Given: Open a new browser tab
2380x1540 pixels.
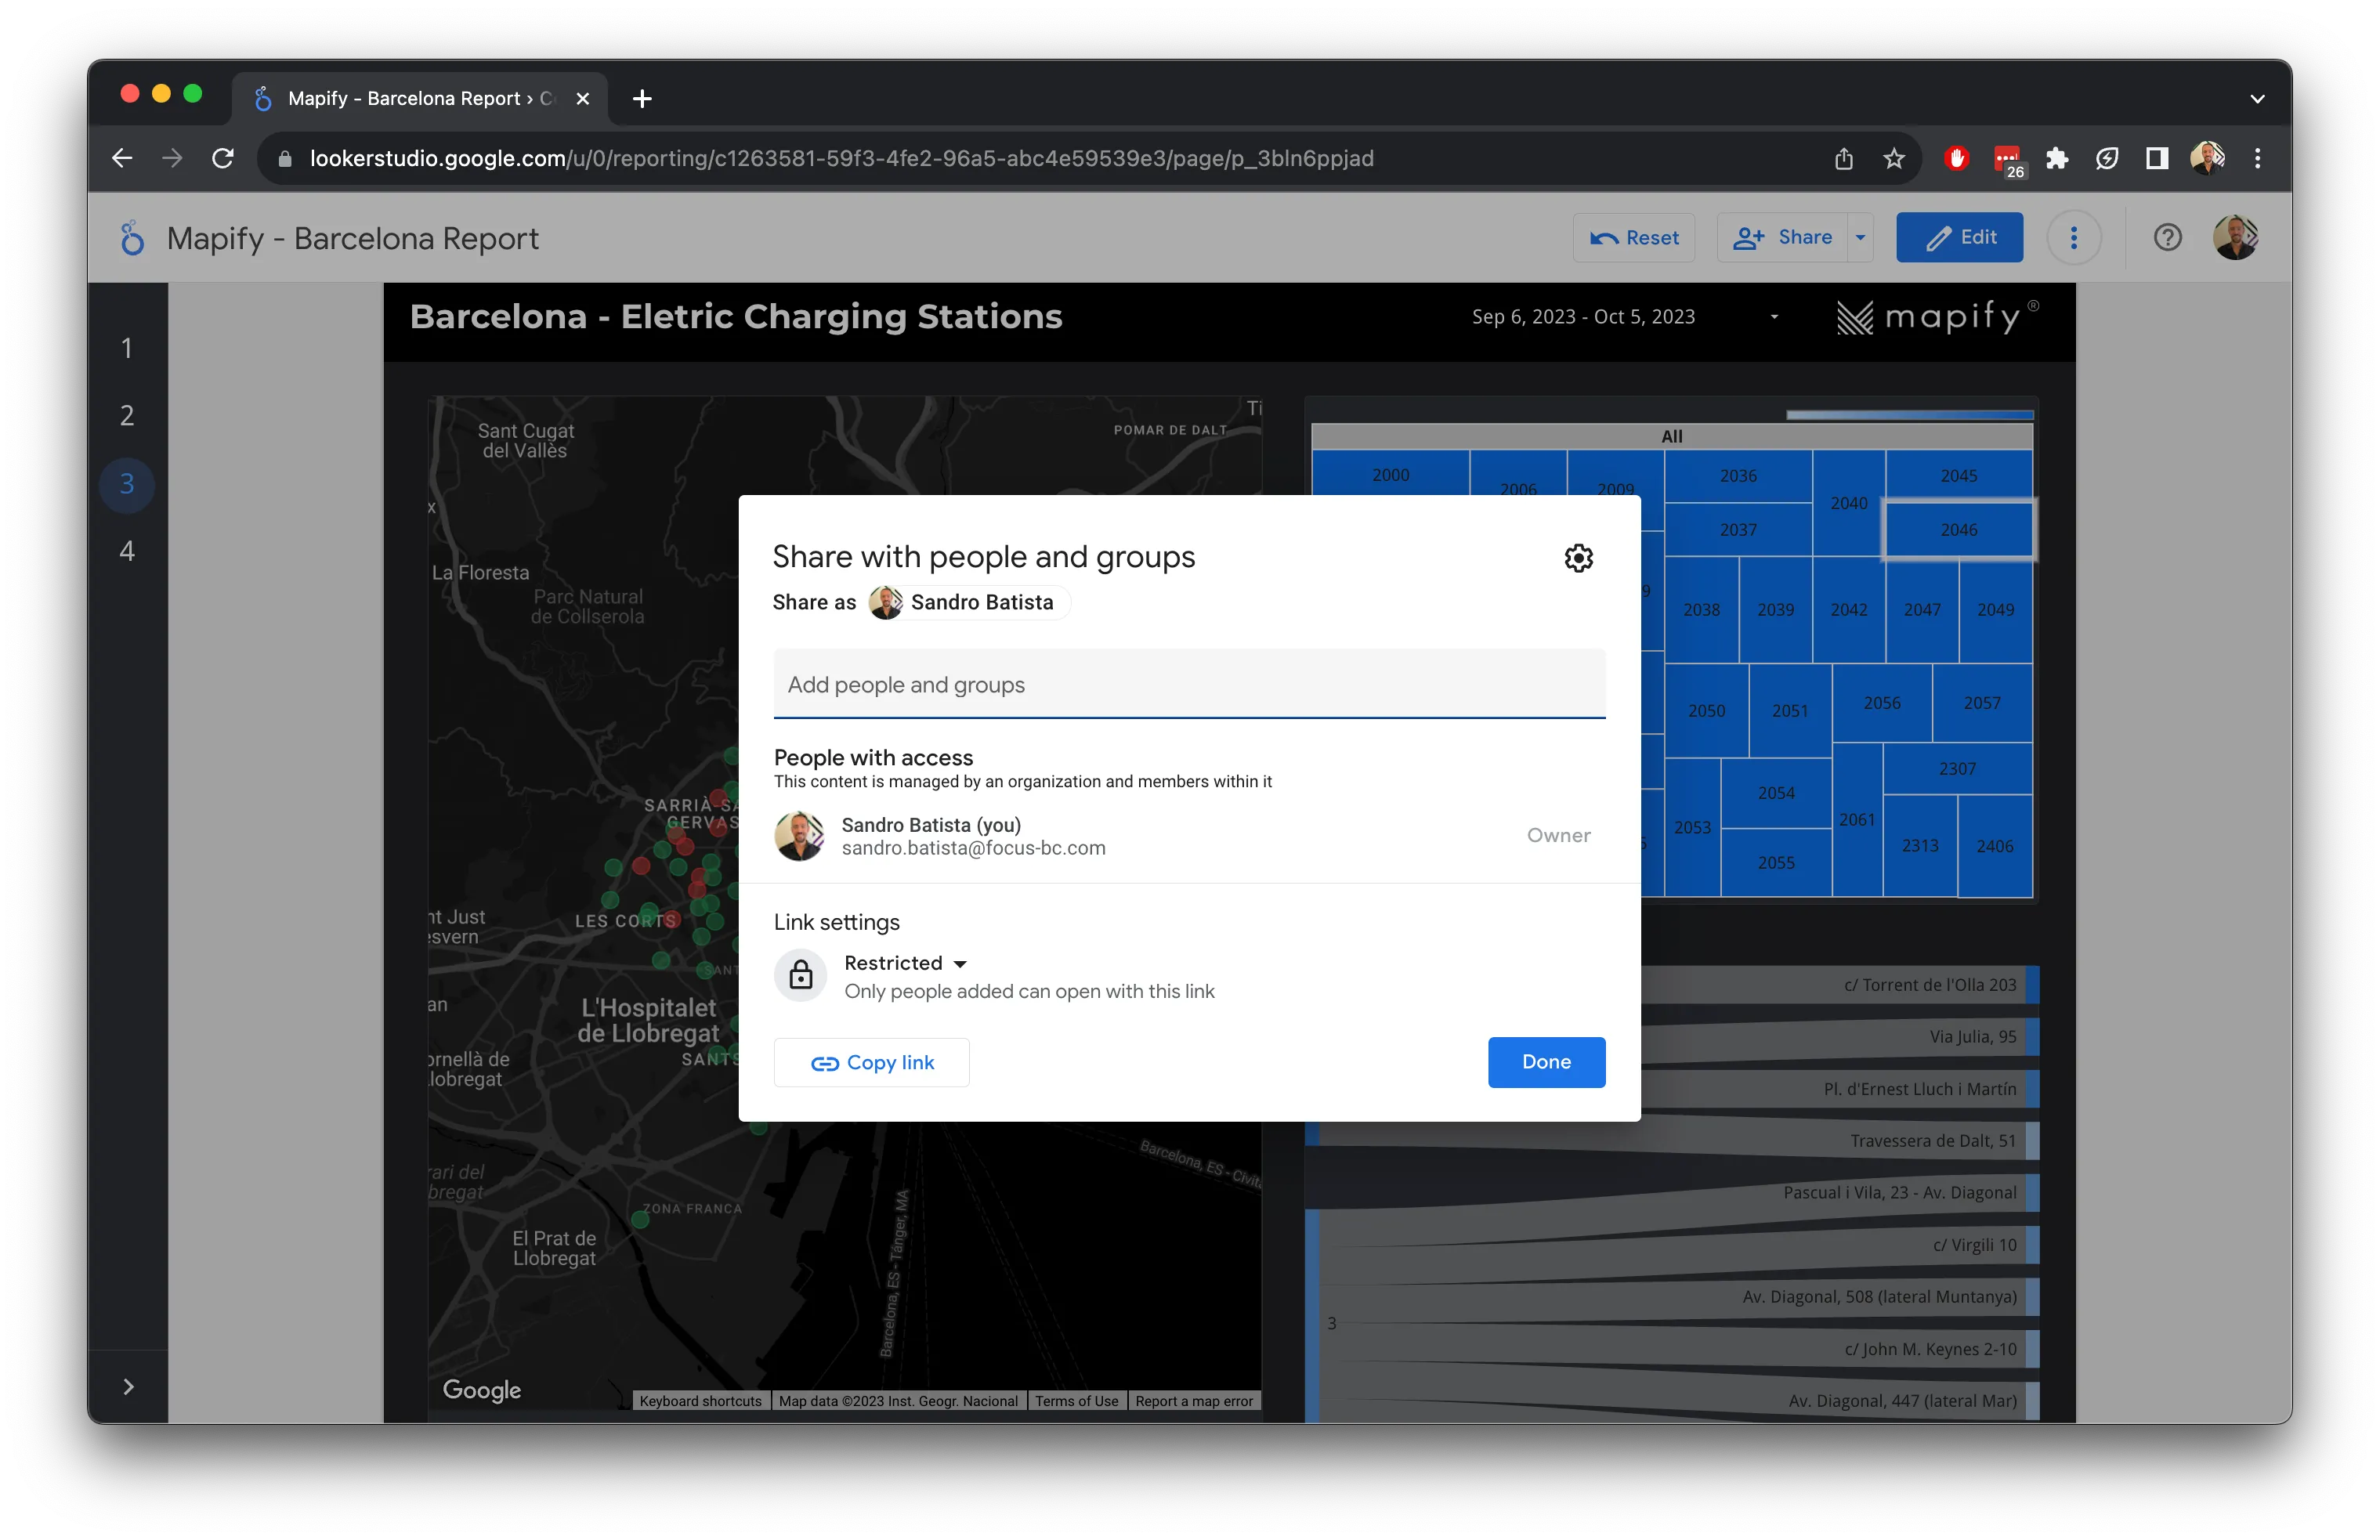Looking at the screenshot, I should (x=642, y=98).
